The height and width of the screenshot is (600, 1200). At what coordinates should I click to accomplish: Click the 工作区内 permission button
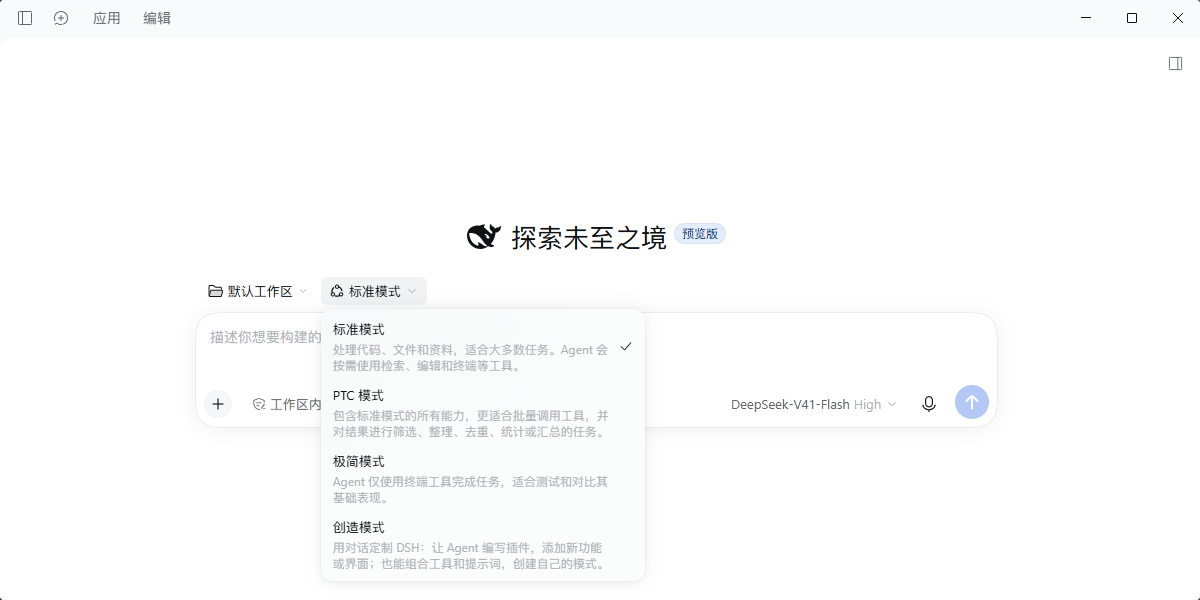tap(285, 404)
